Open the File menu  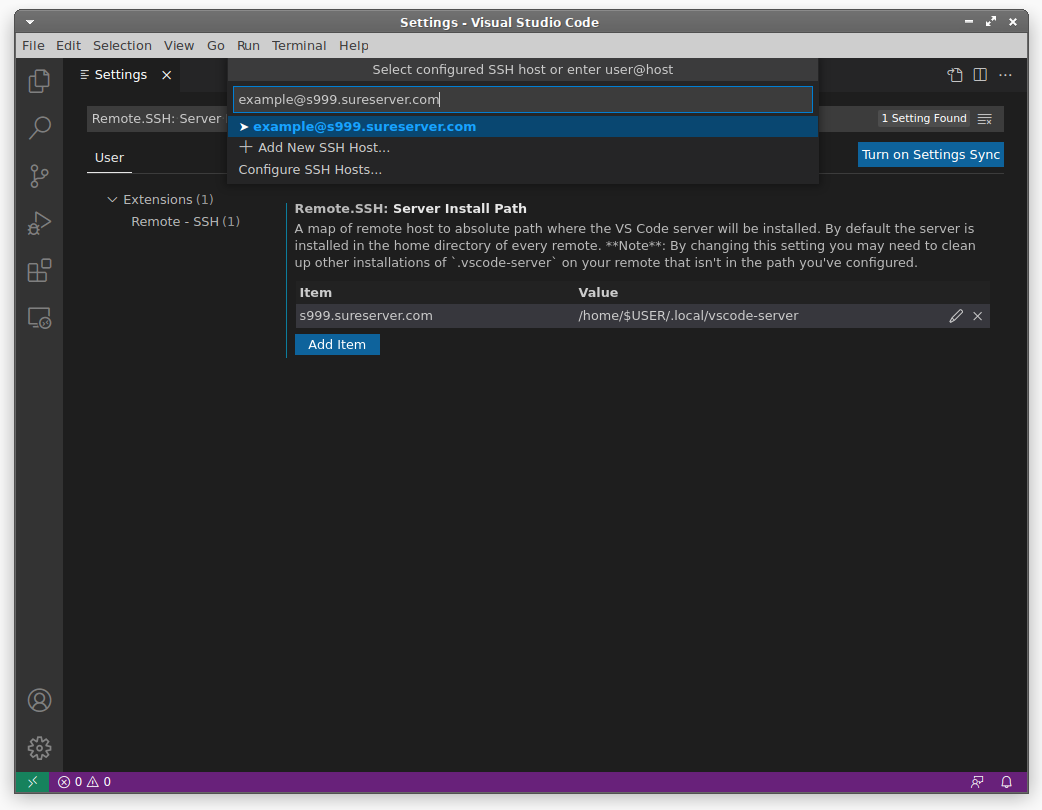(x=33, y=46)
